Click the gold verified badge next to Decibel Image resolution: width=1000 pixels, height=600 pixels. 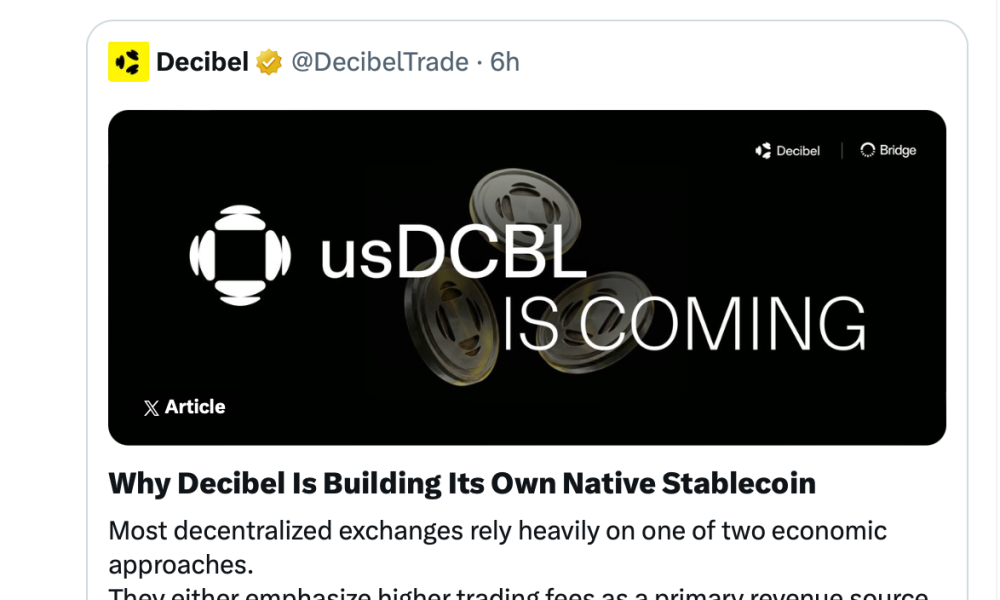[266, 62]
